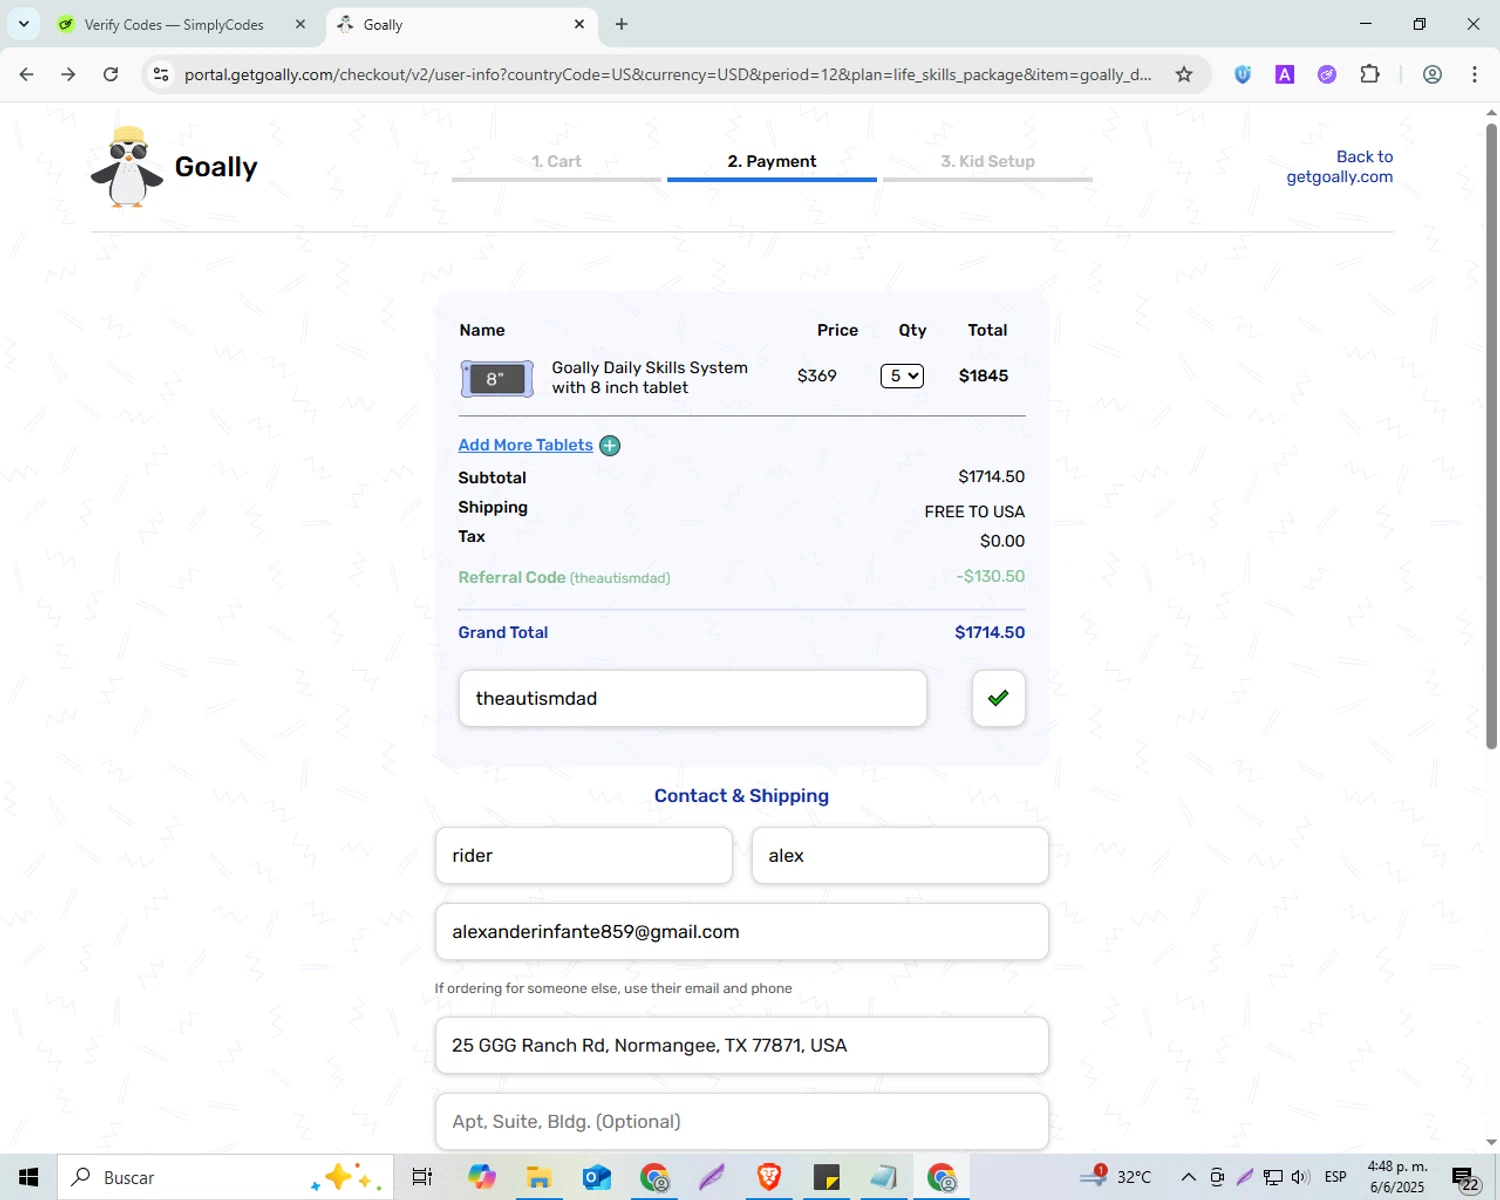
Task: Reload the current page
Action: pyautogui.click(x=111, y=74)
